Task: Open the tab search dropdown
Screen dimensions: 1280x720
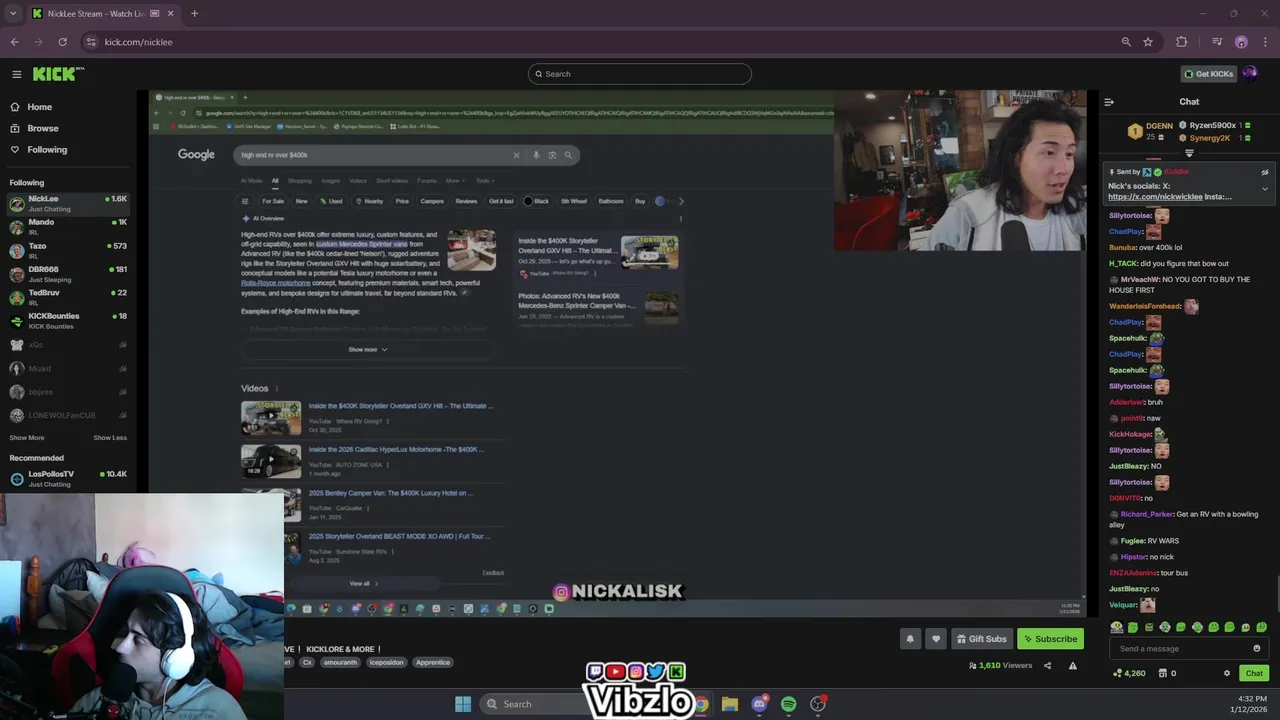Action: (13, 14)
